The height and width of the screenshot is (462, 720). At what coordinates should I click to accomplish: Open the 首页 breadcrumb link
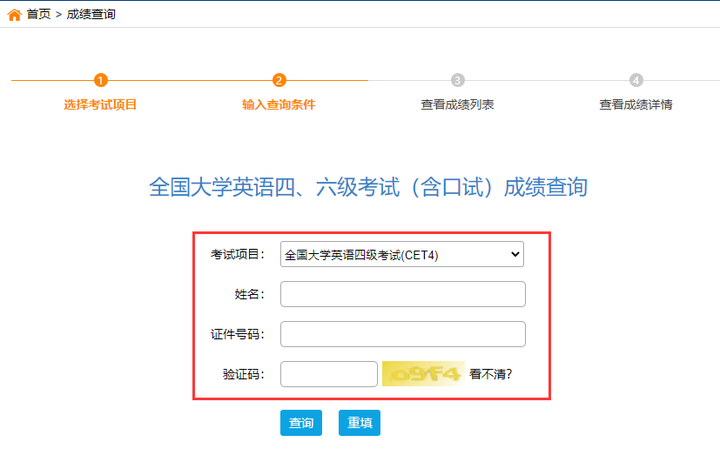click(x=39, y=14)
